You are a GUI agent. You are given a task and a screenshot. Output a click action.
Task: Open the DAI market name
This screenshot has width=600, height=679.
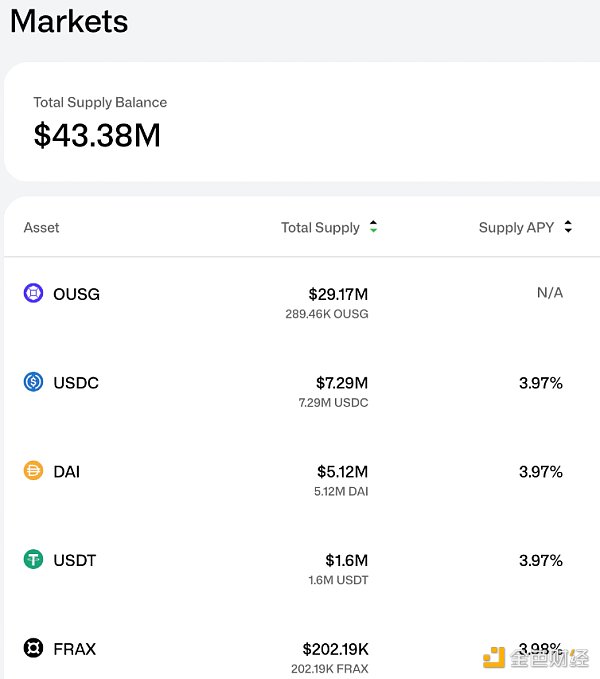[x=66, y=472]
